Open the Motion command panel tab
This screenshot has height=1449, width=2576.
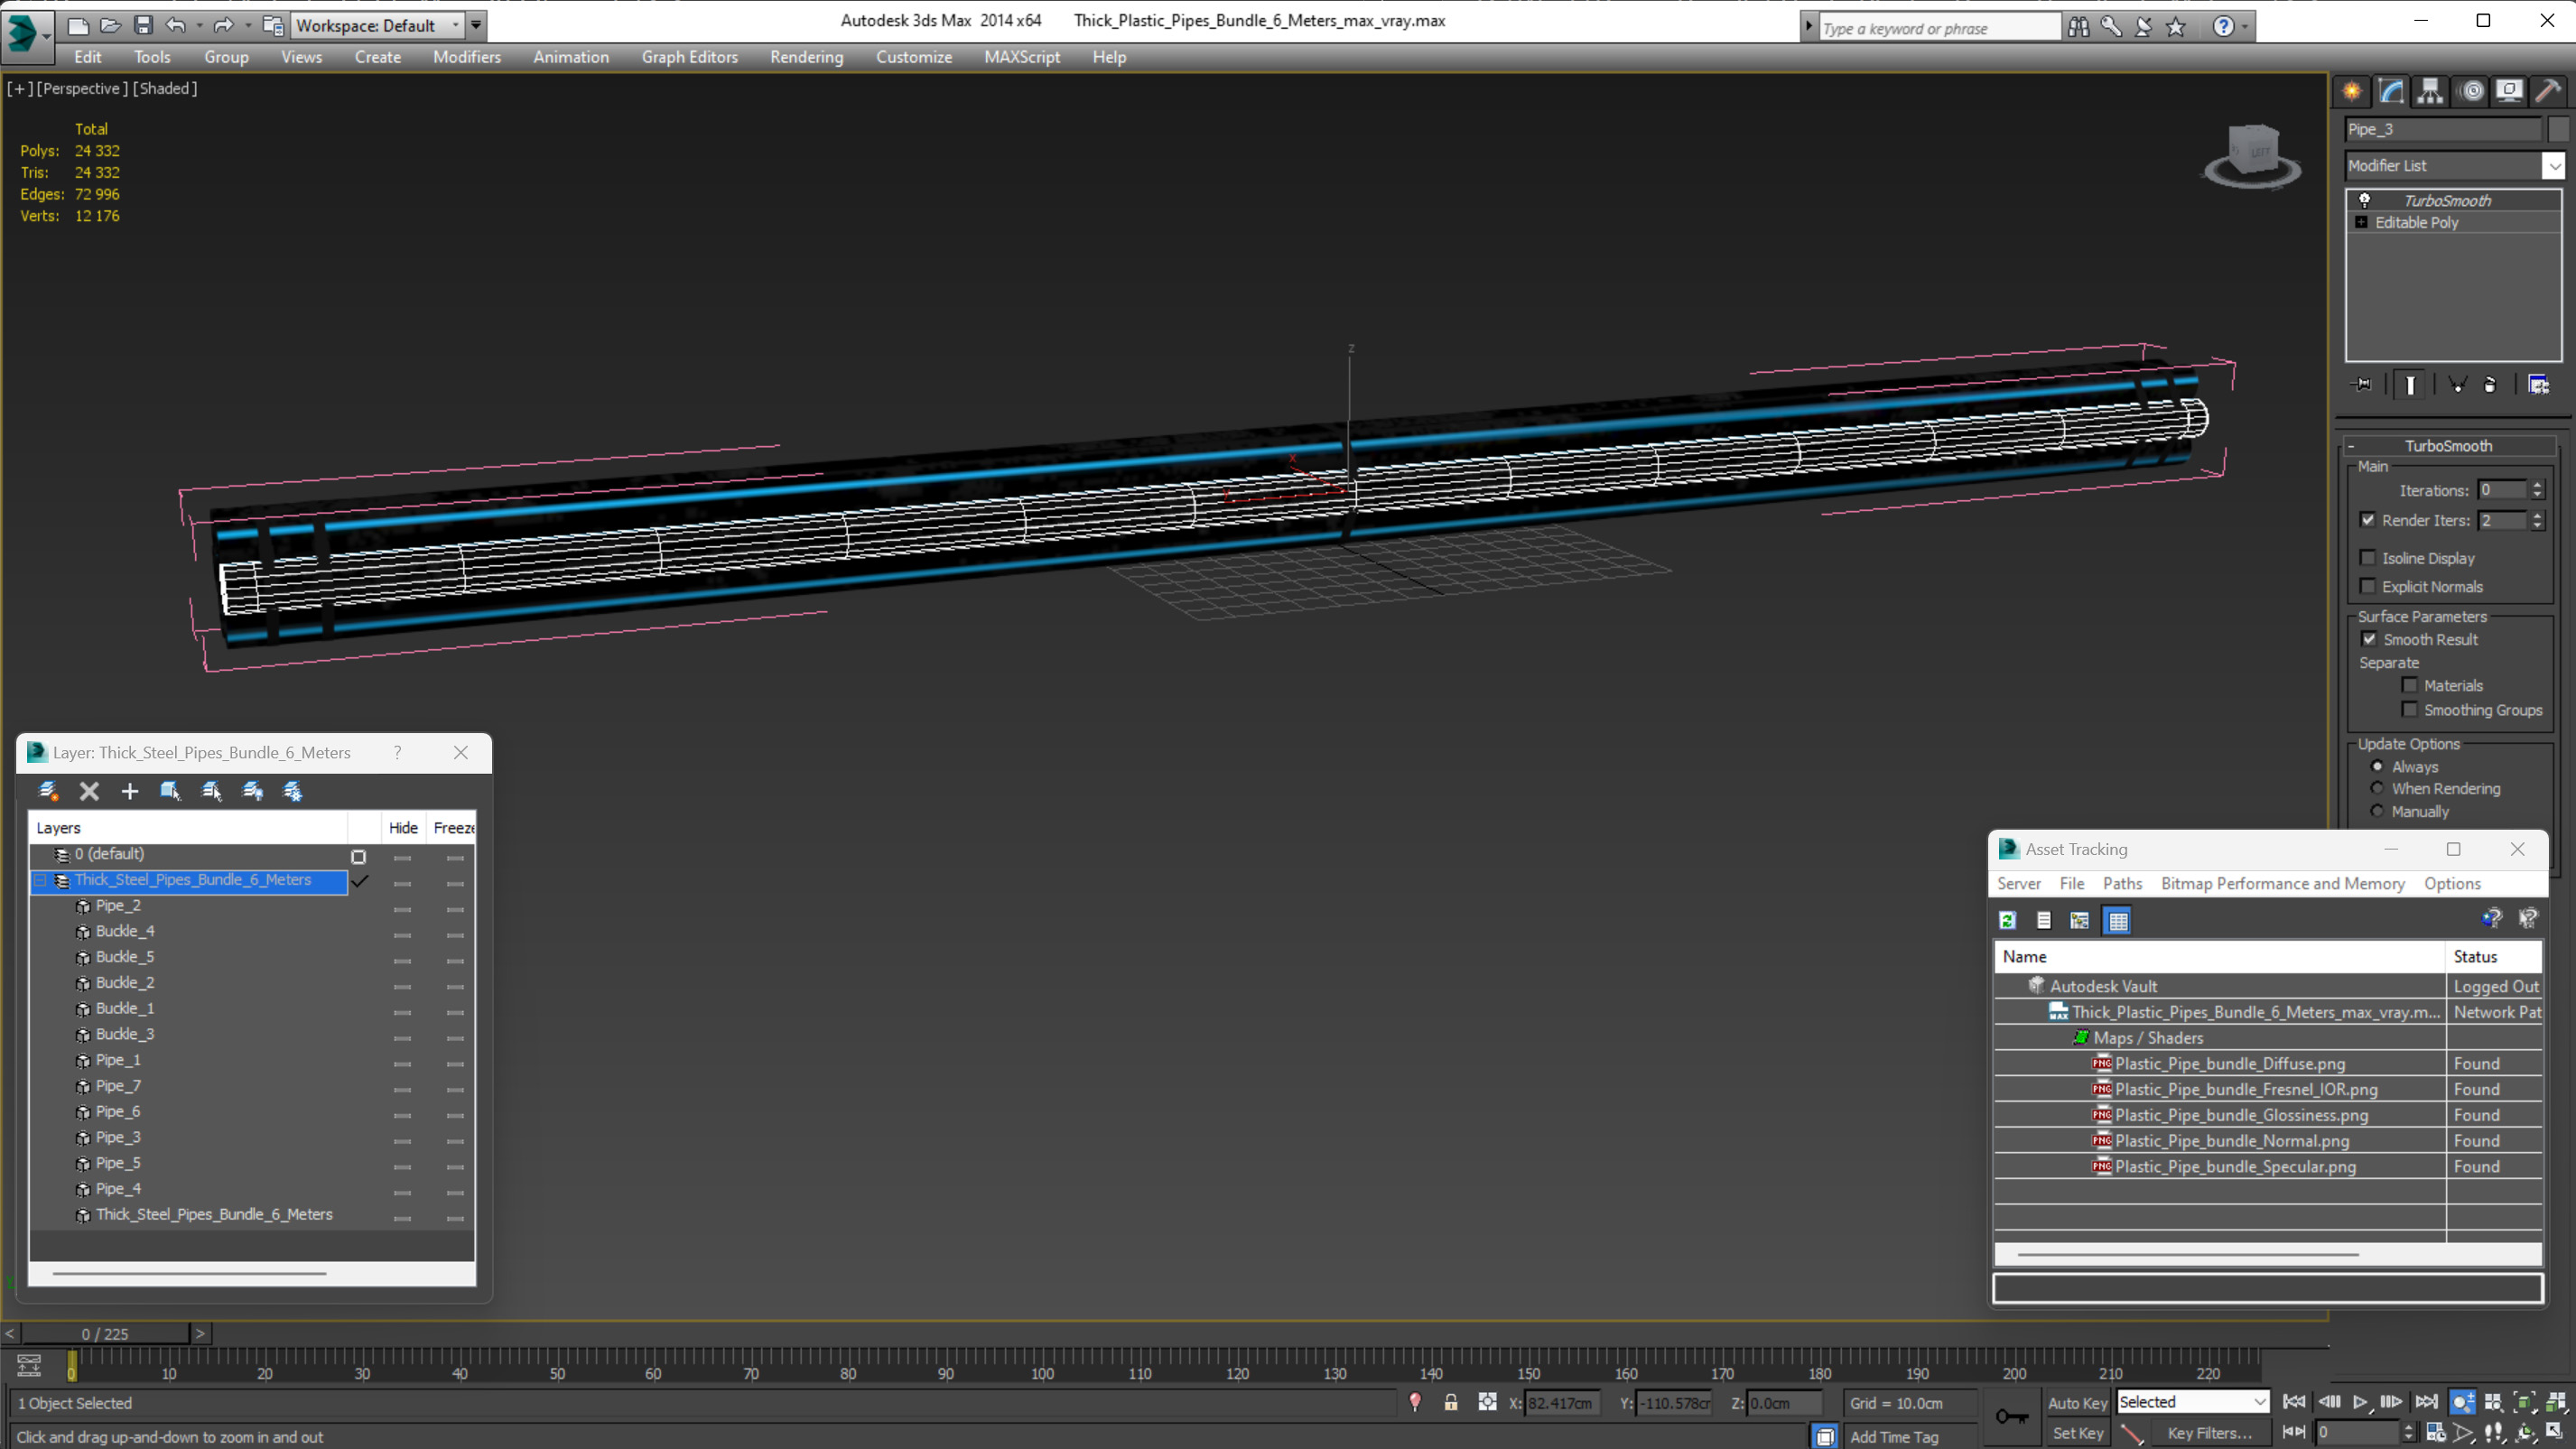[x=2471, y=91]
